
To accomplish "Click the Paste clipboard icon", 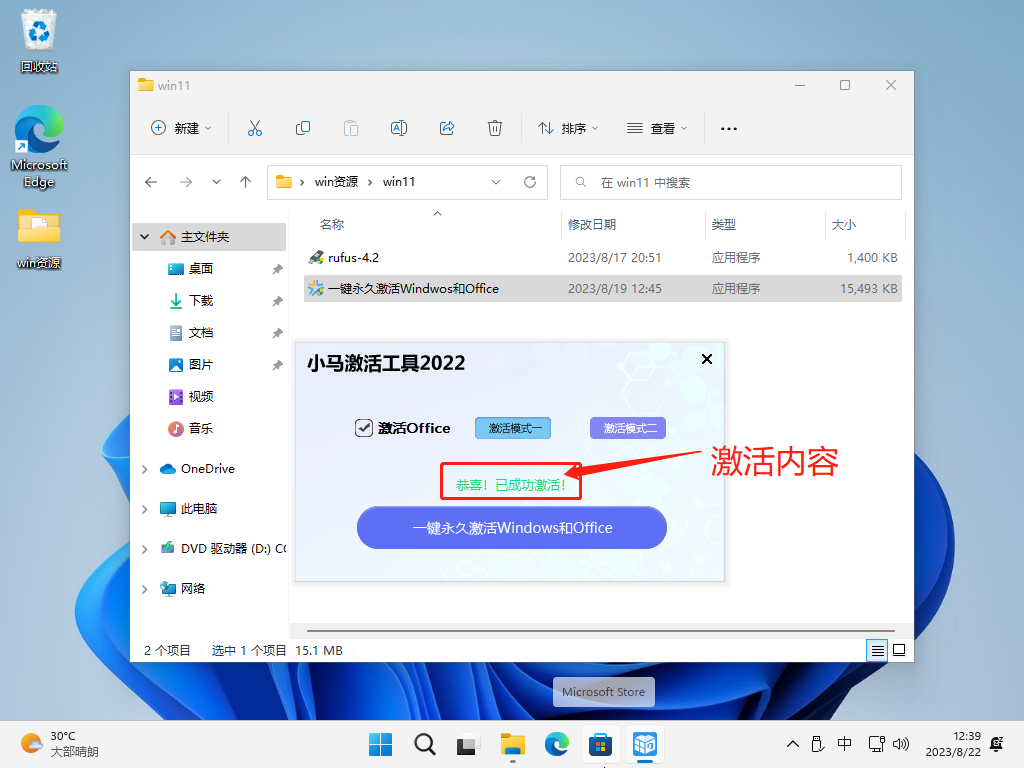I will point(351,128).
